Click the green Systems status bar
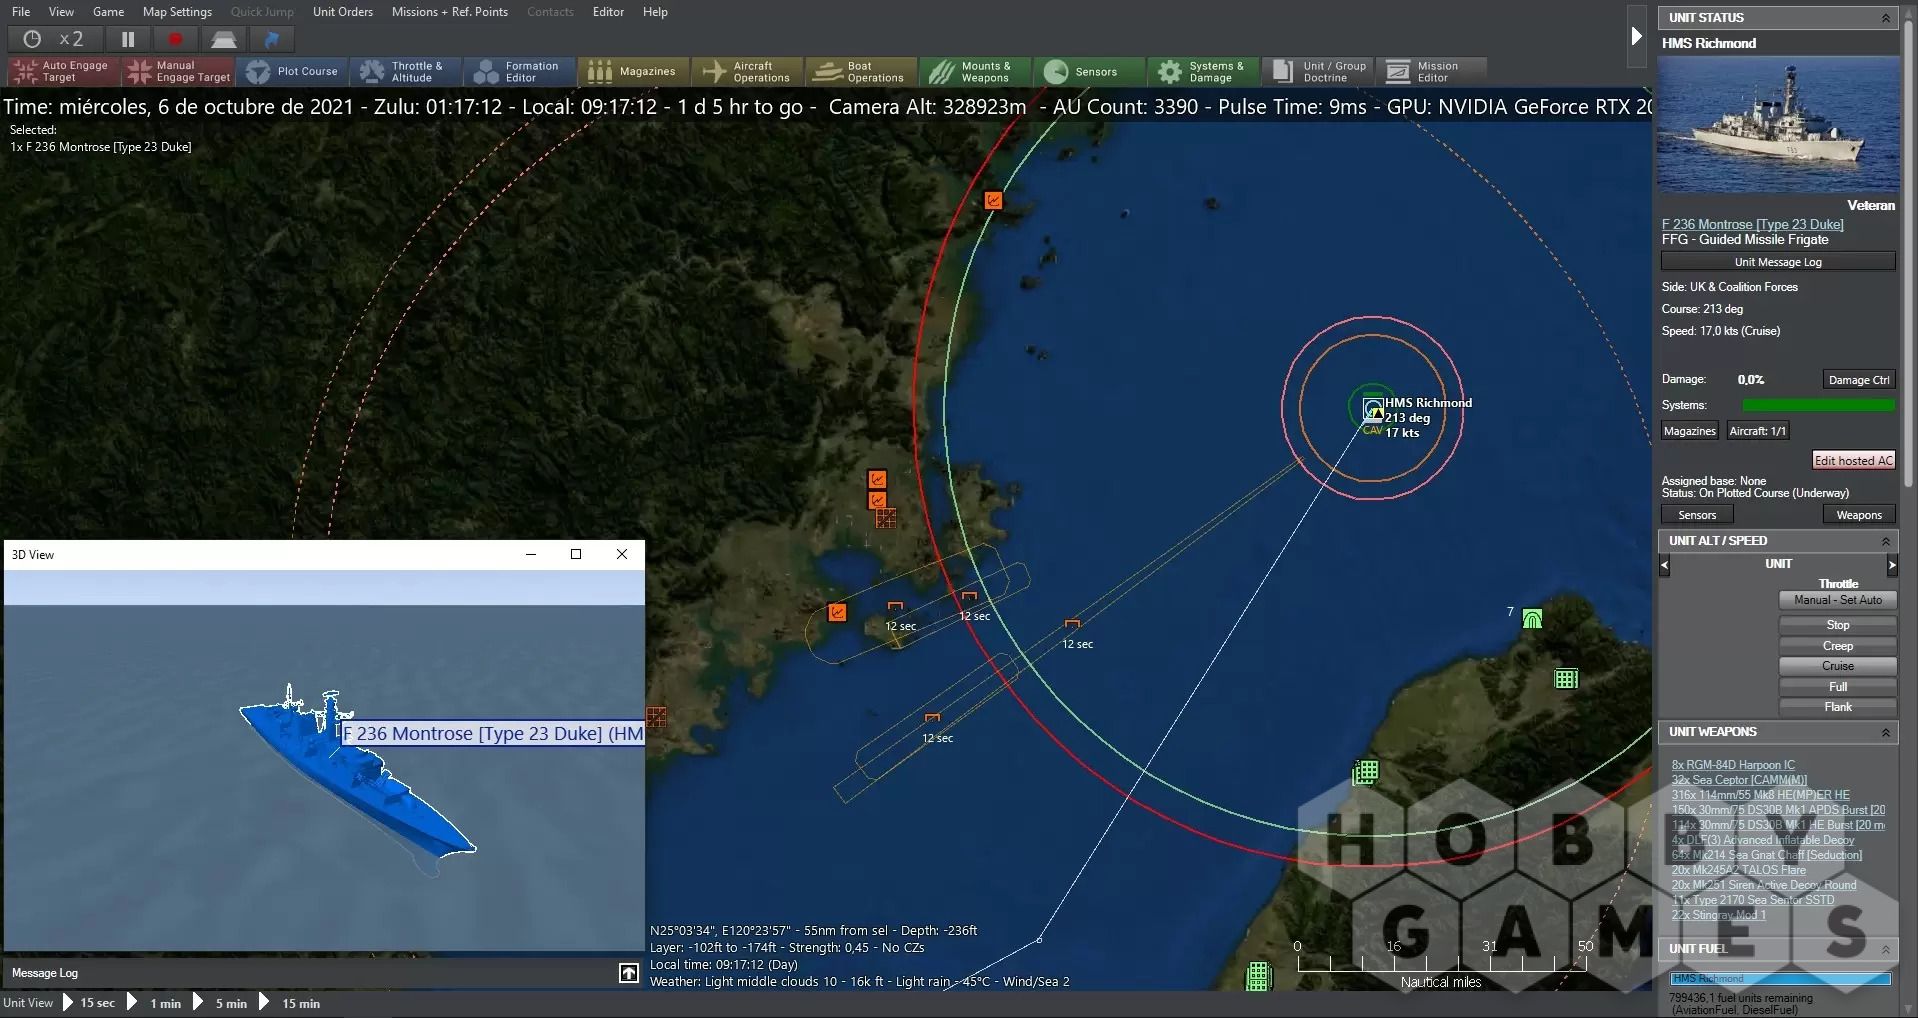The image size is (1918, 1018). [x=1818, y=405]
